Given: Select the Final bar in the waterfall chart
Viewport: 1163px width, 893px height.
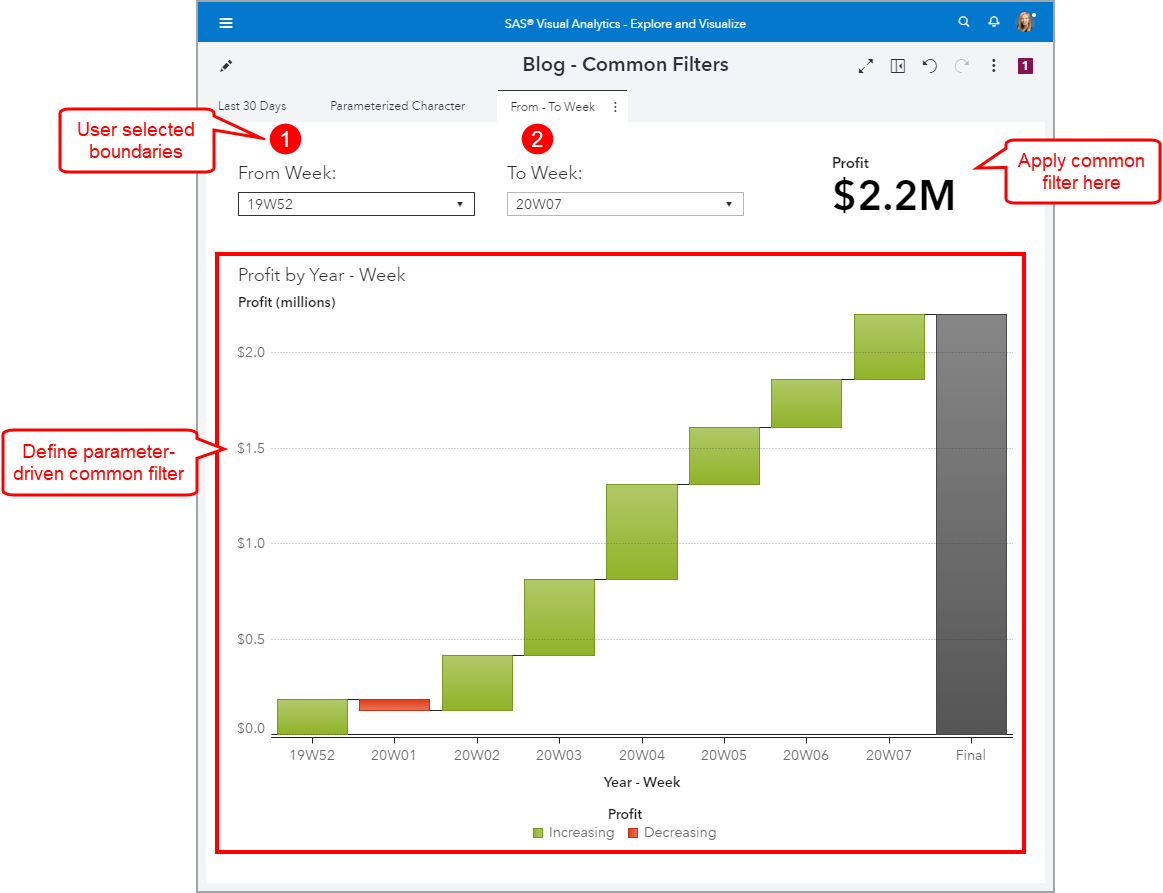Looking at the screenshot, I should click(x=970, y=520).
